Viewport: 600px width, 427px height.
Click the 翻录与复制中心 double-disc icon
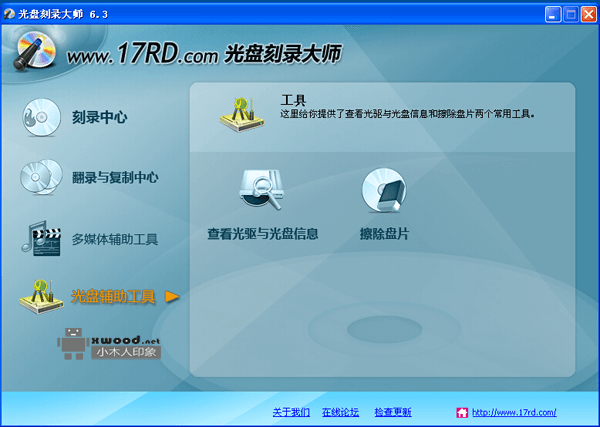click(41, 177)
